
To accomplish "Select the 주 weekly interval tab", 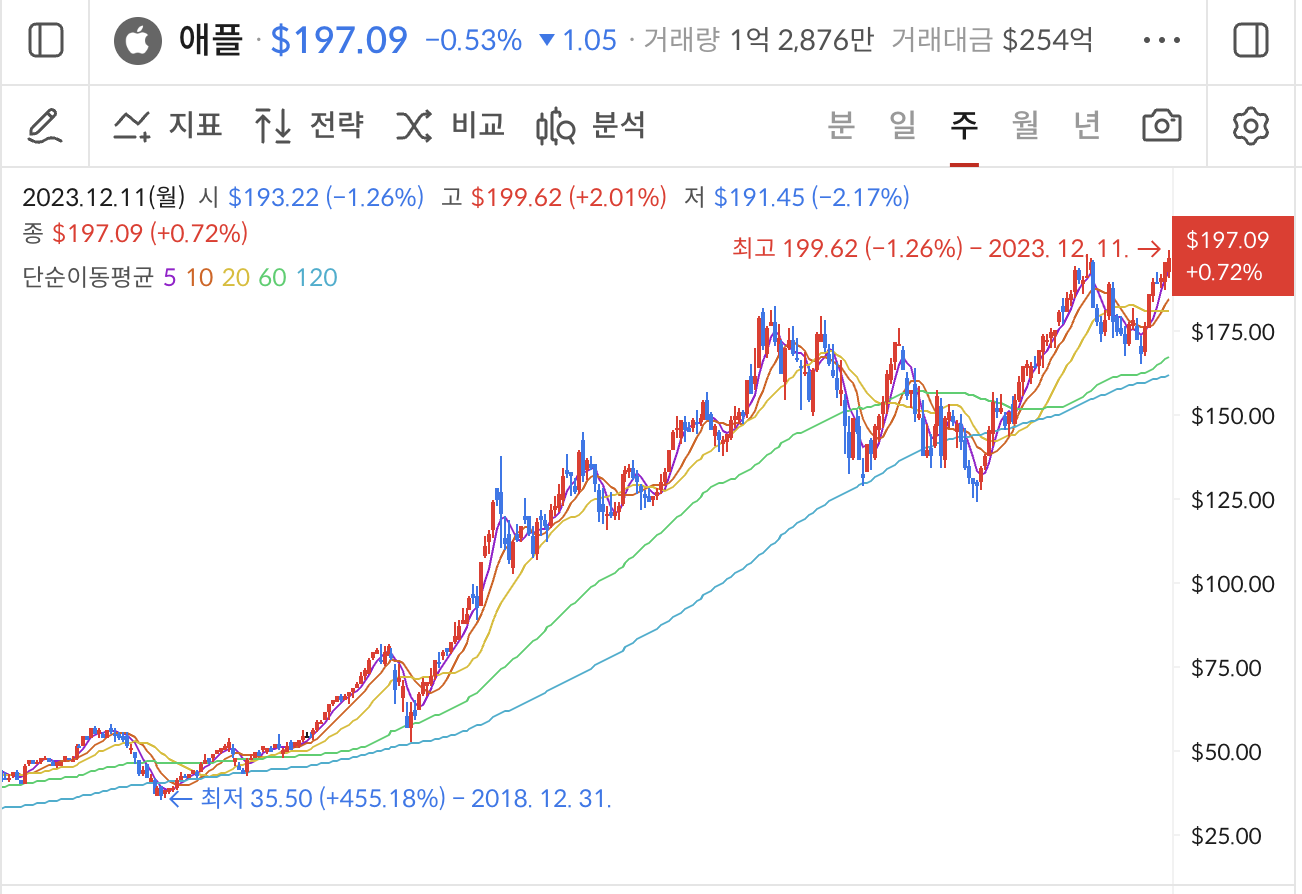I will coord(964,126).
